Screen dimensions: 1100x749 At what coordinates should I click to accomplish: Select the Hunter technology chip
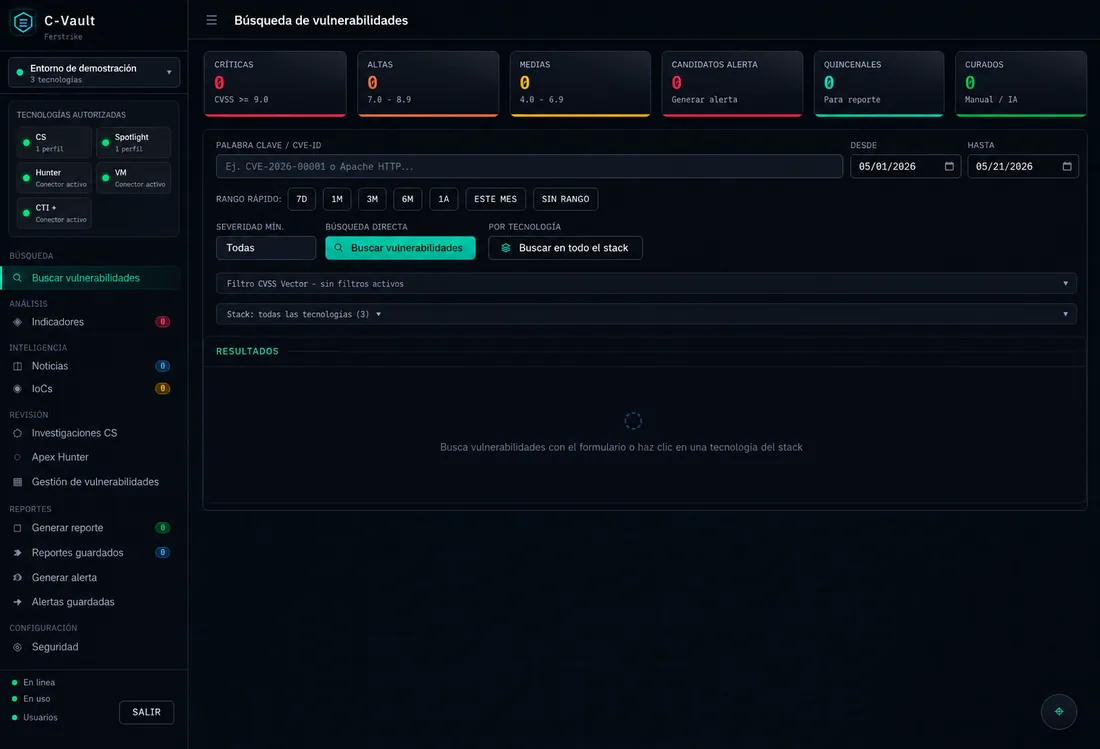54,177
